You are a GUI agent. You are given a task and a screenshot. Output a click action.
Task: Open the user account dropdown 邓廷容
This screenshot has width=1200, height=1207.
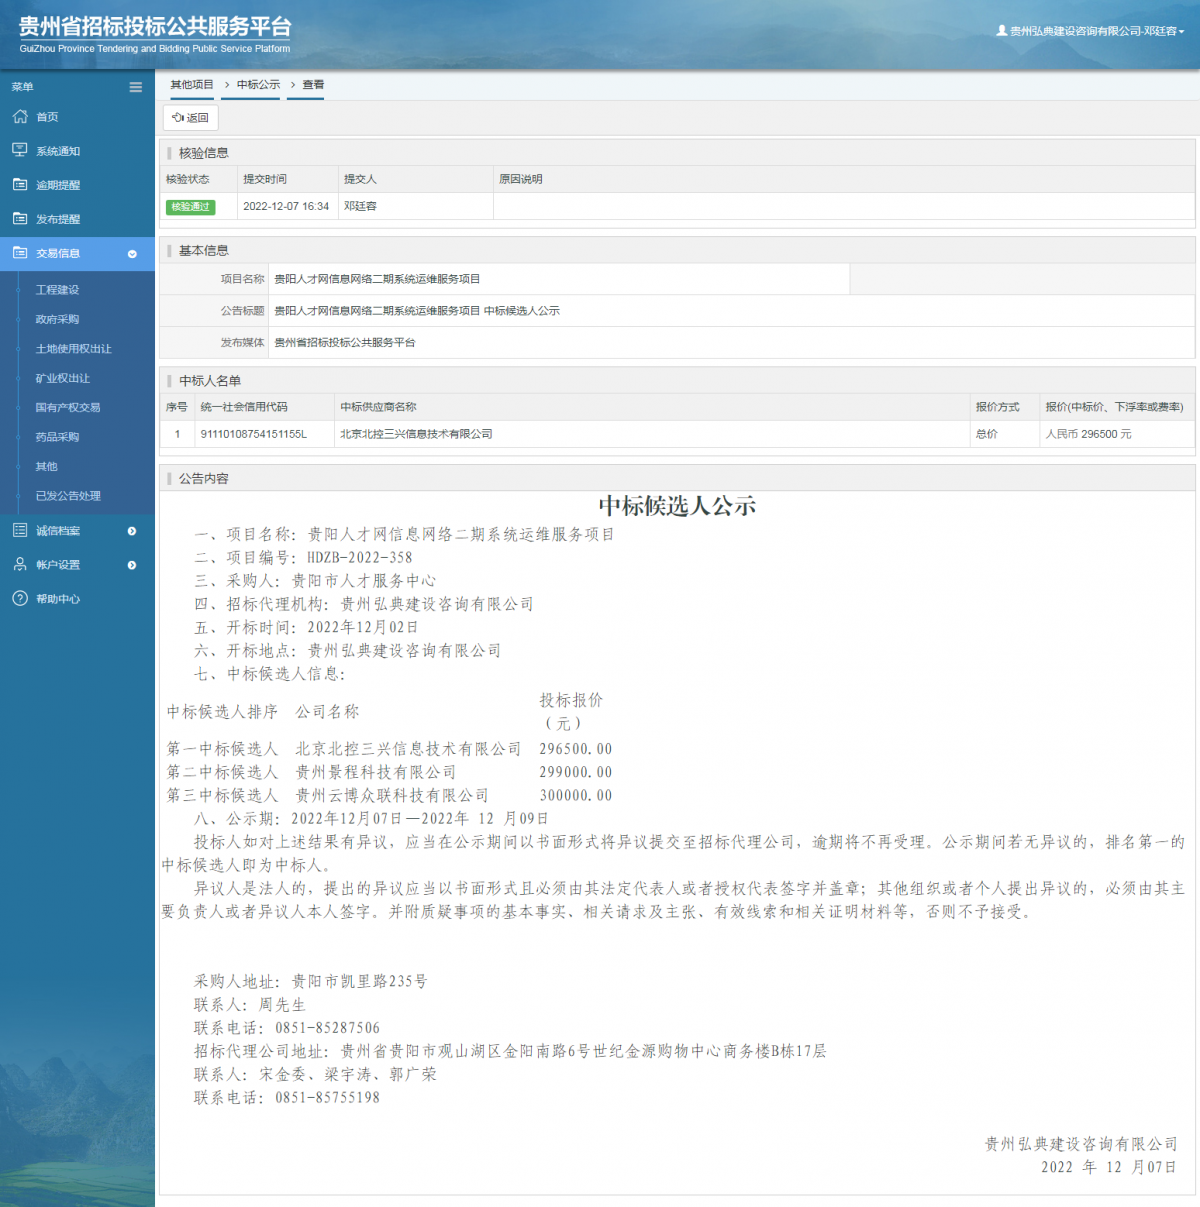1090,31
